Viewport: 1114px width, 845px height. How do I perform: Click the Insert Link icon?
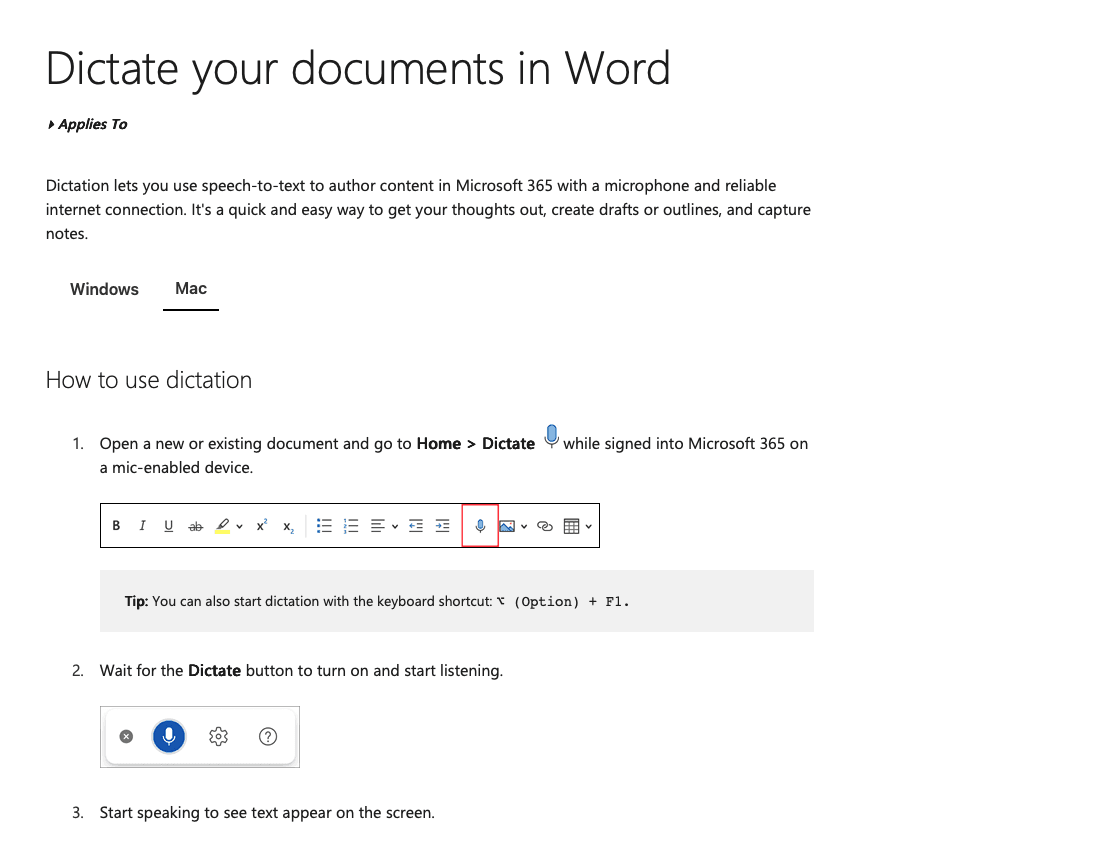click(545, 525)
